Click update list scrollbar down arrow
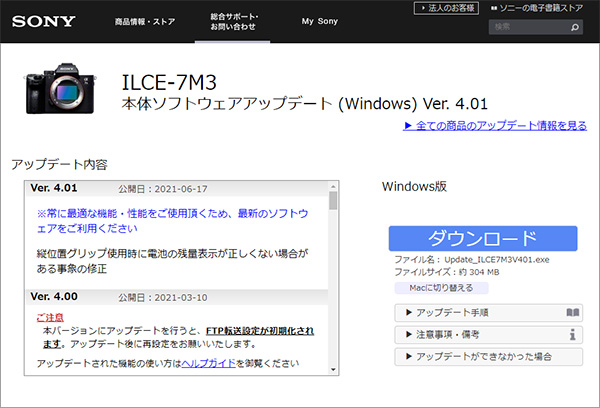The width and height of the screenshot is (600, 408). click(333, 369)
